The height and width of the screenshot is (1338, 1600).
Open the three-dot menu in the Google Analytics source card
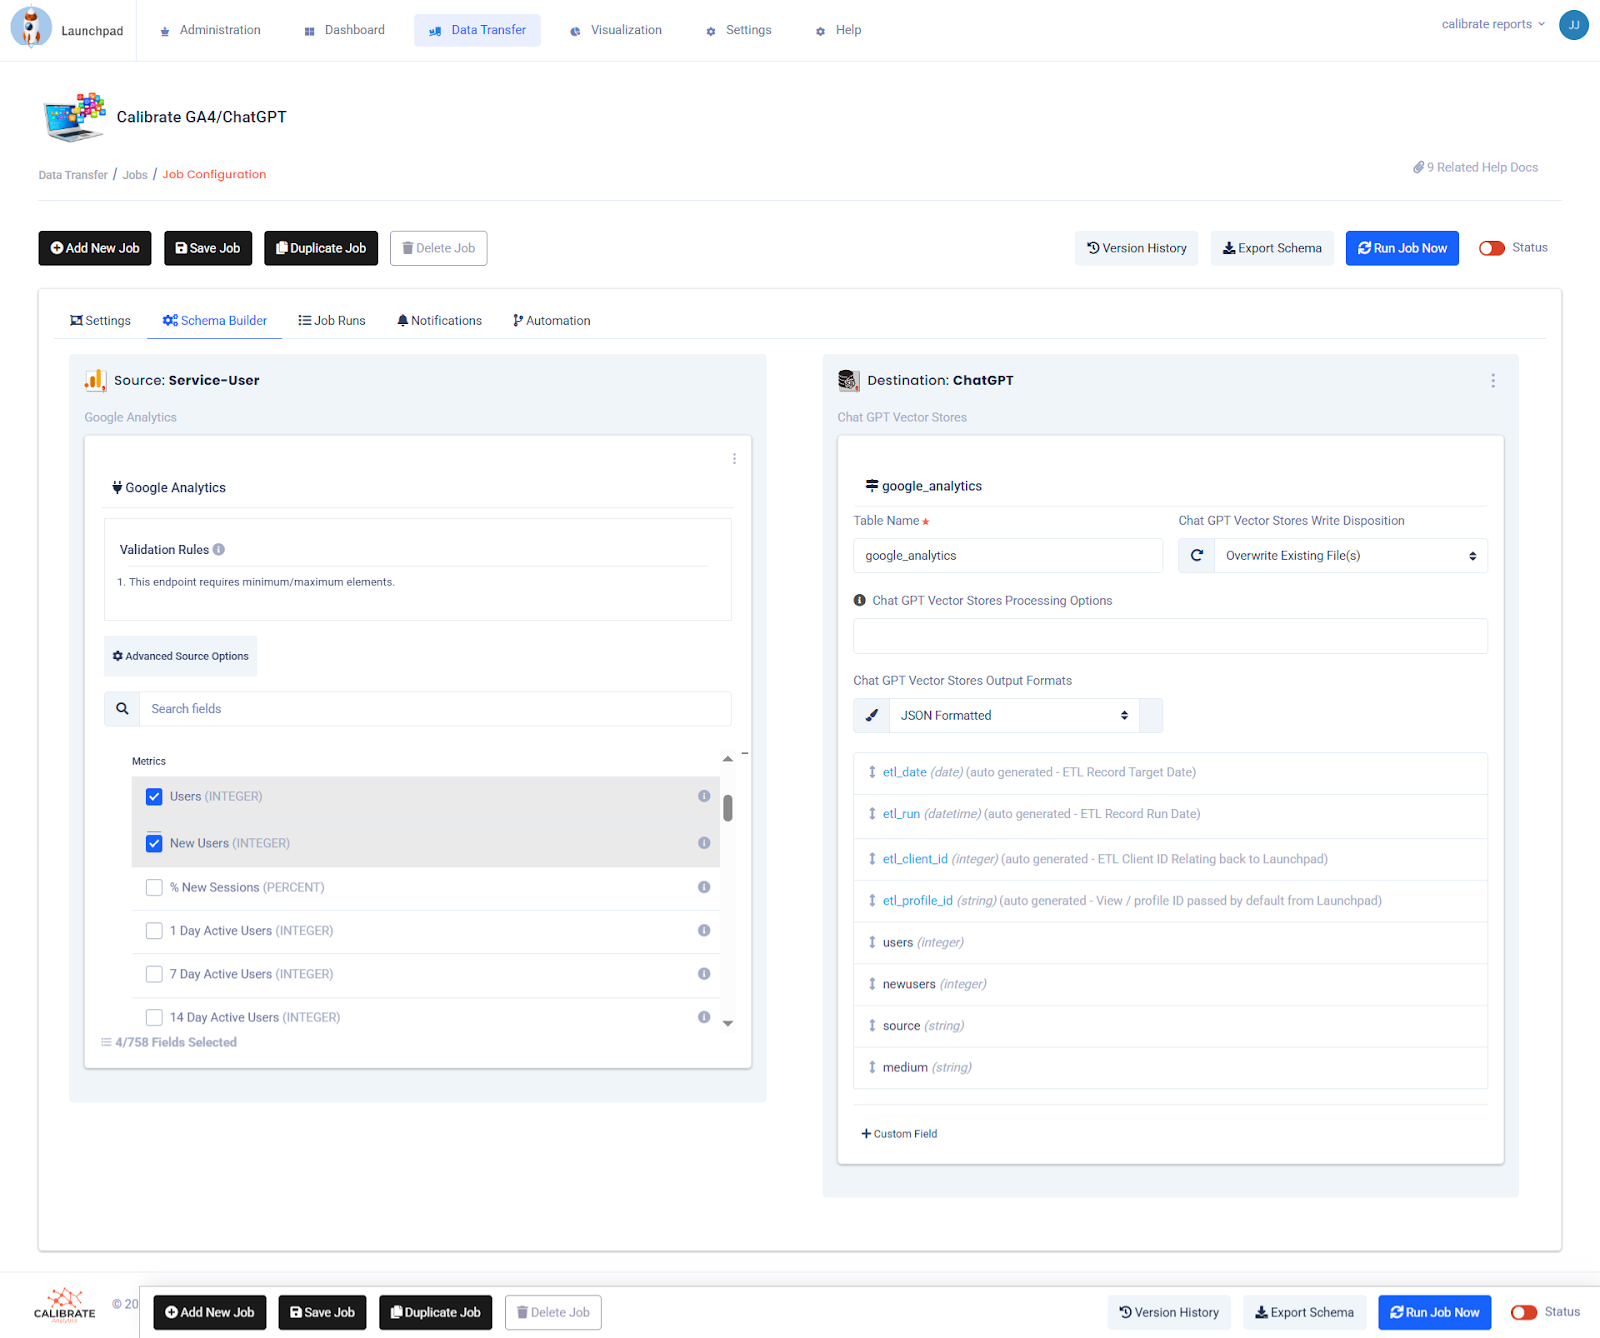[x=734, y=459]
